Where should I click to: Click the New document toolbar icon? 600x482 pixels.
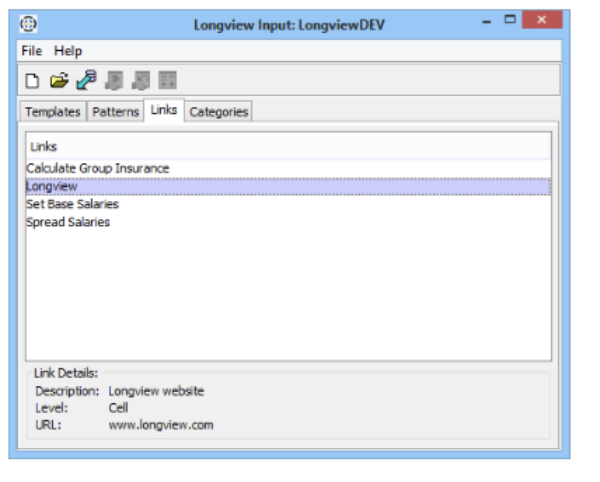(x=32, y=80)
